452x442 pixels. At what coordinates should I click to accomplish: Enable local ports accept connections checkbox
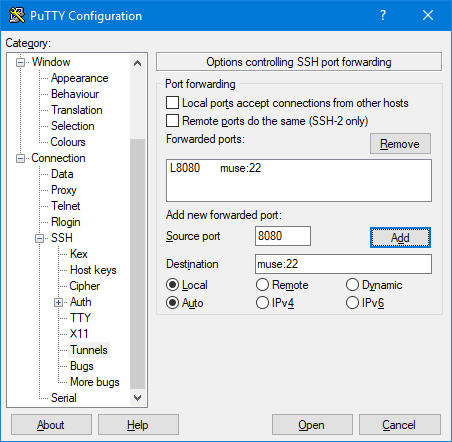pos(172,103)
